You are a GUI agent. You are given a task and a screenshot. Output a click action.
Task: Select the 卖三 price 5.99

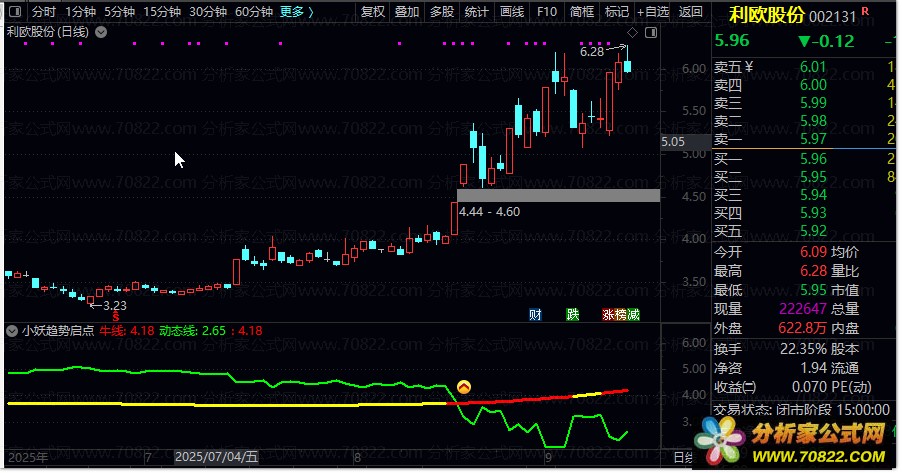pyautogui.click(x=813, y=103)
